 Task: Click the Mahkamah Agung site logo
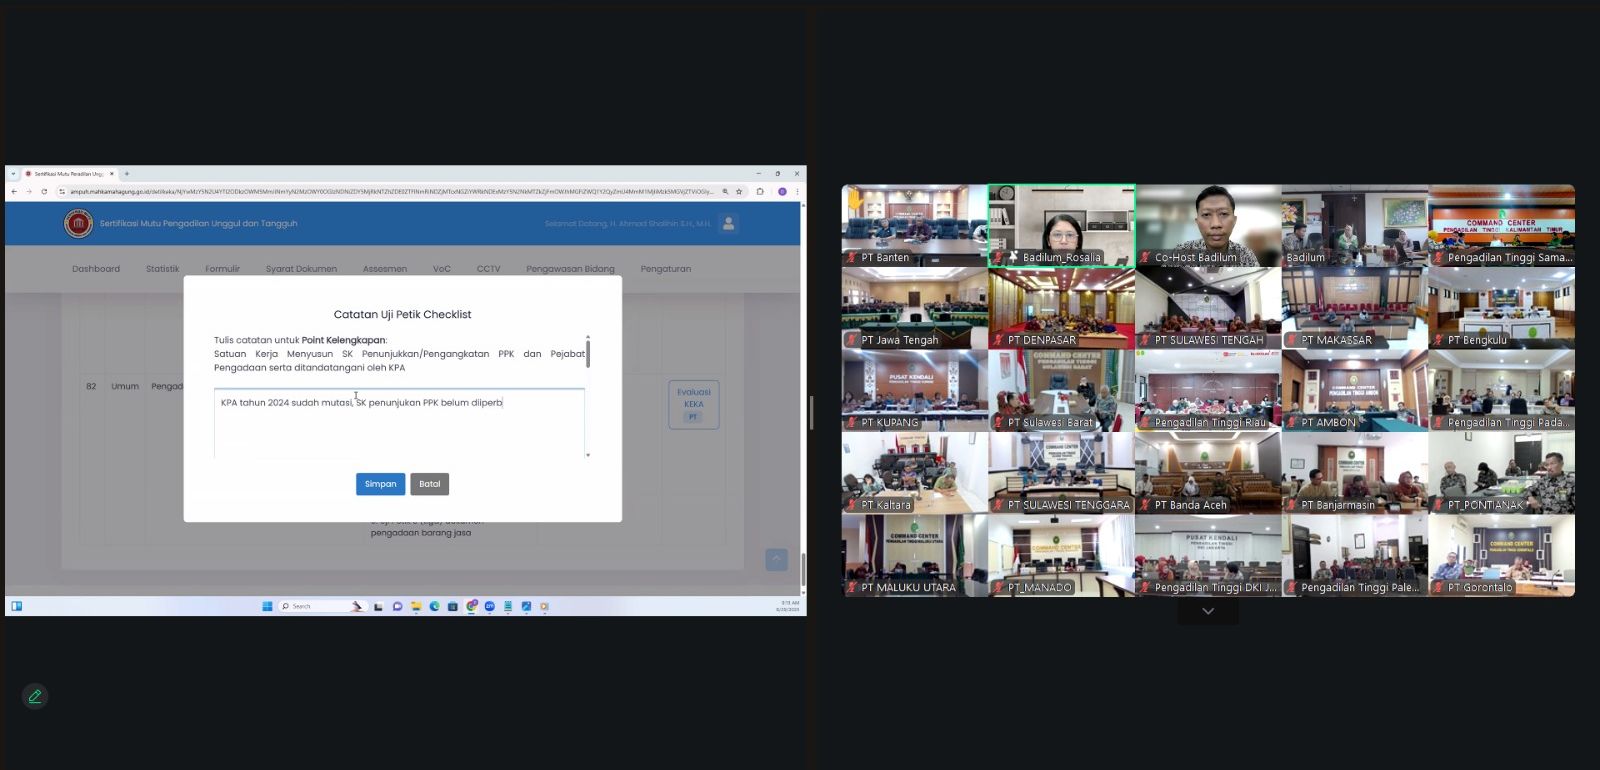[x=78, y=223]
